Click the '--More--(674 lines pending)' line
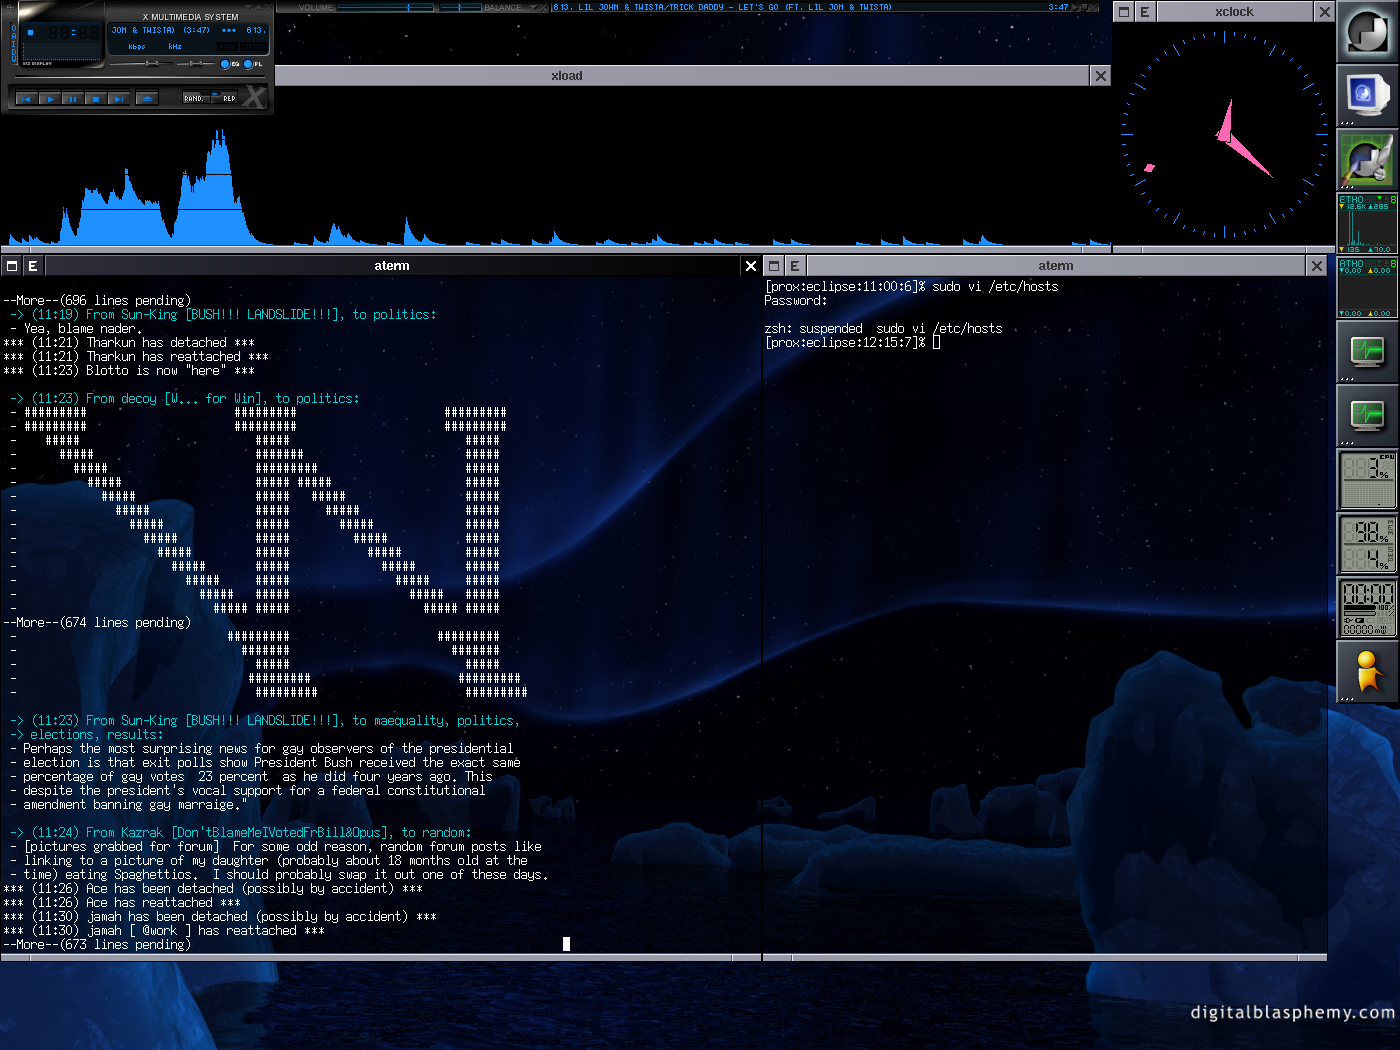The height and width of the screenshot is (1050, 1400). (x=97, y=623)
